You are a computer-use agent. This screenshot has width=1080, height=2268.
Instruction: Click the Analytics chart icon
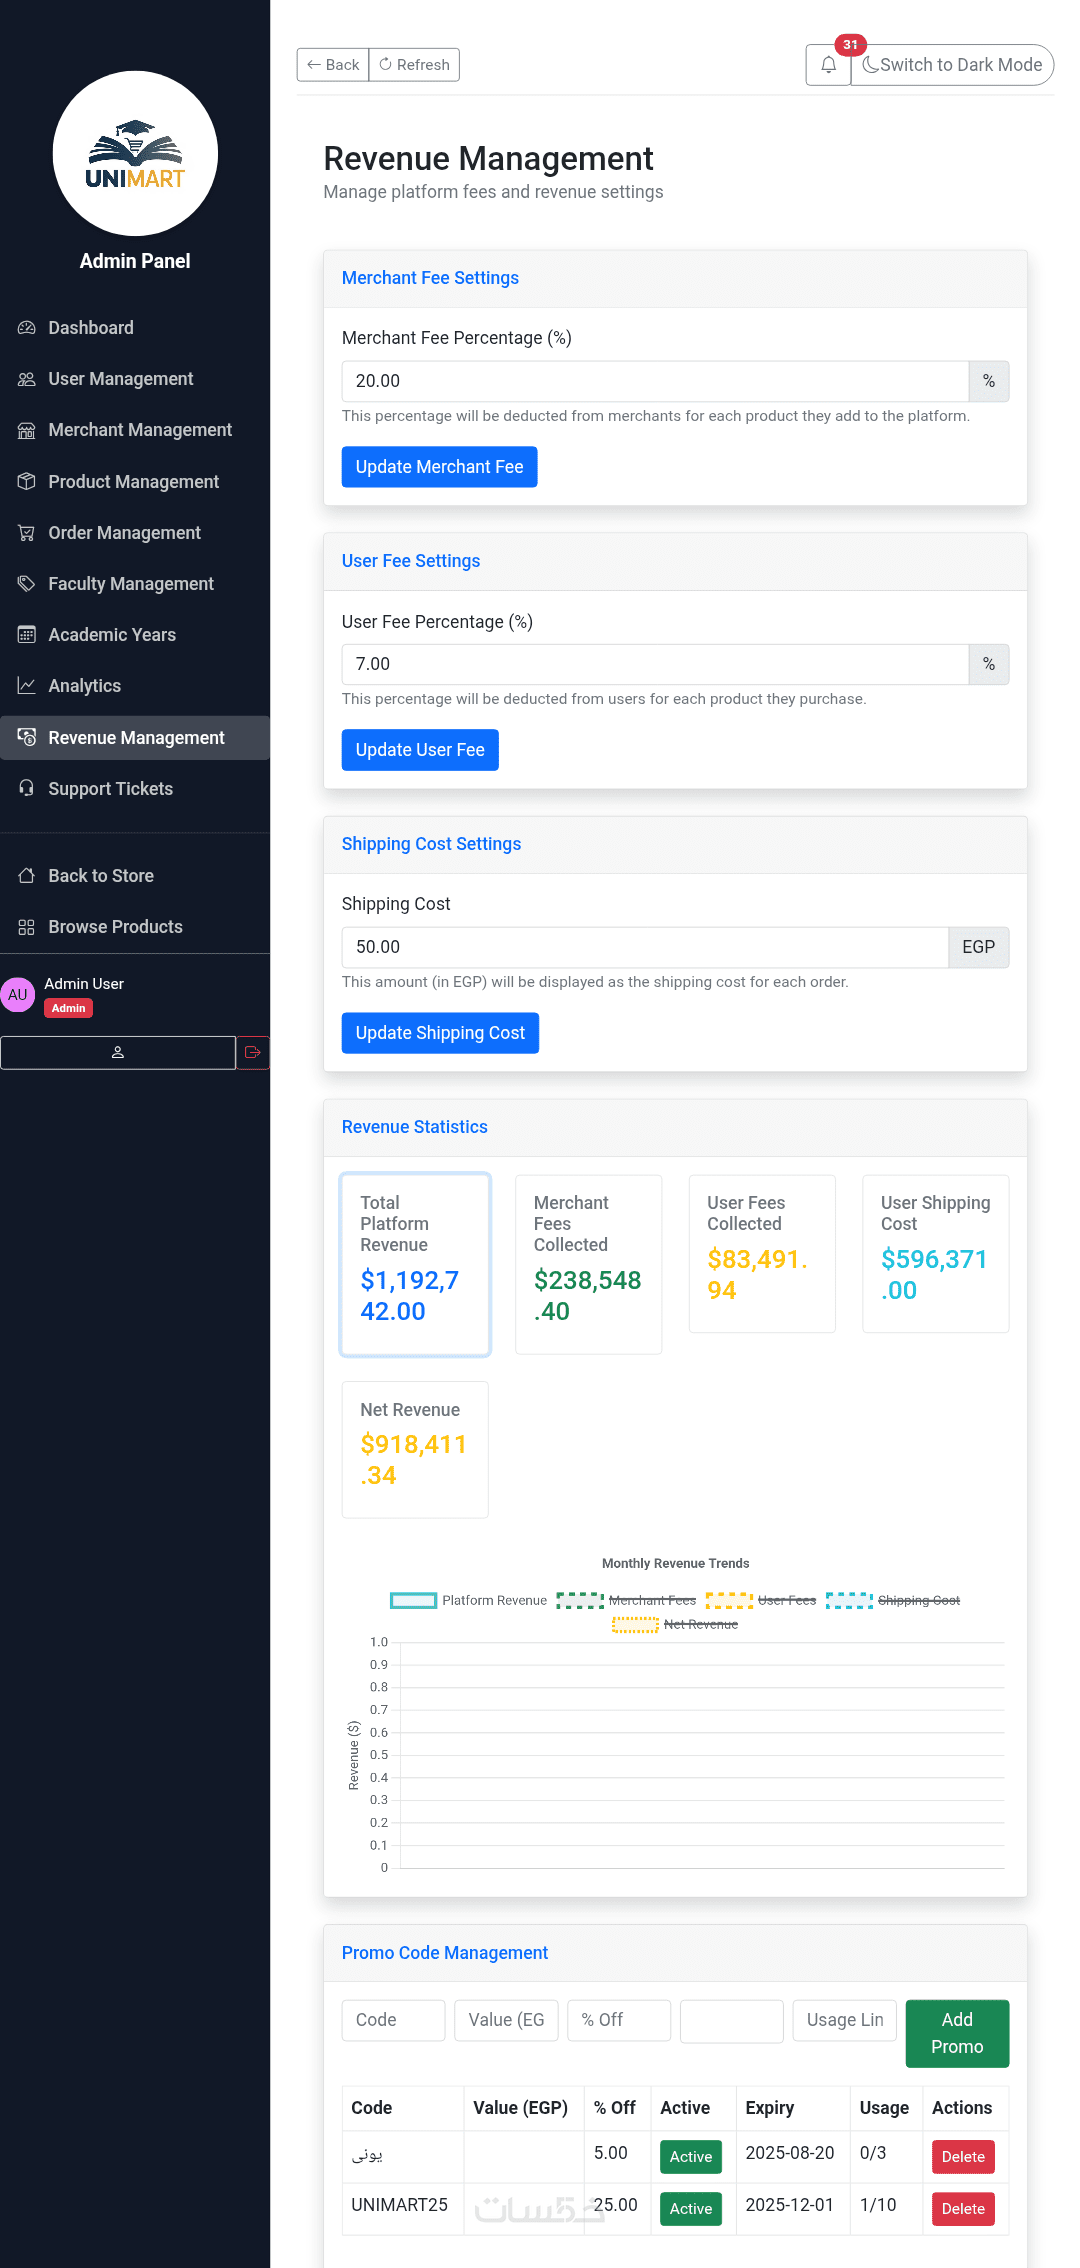(27, 686)
